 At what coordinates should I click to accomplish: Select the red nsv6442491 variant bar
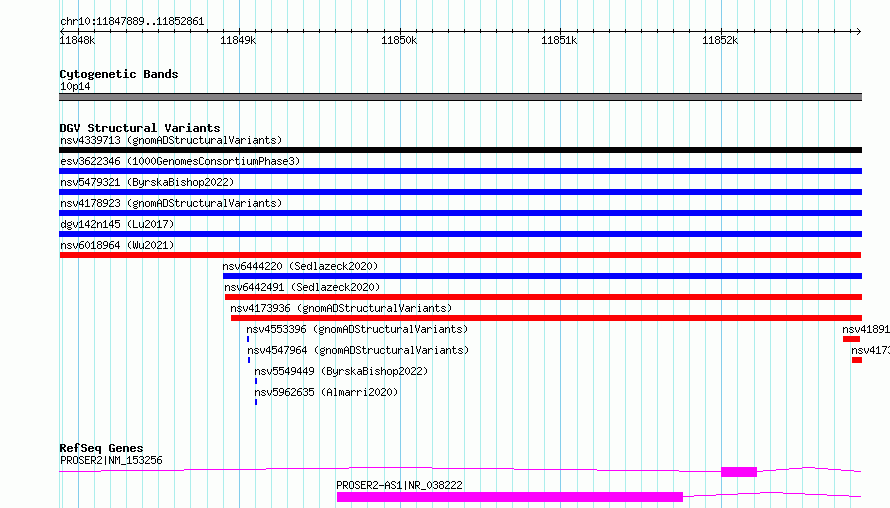[543, 297]
